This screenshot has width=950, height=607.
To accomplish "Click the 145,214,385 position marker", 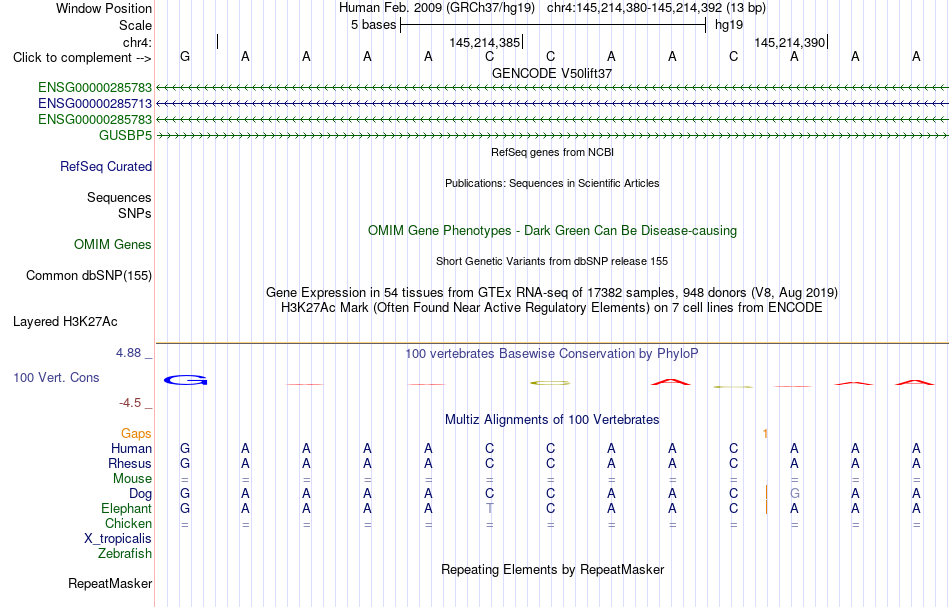I will [x=485, y=42].
